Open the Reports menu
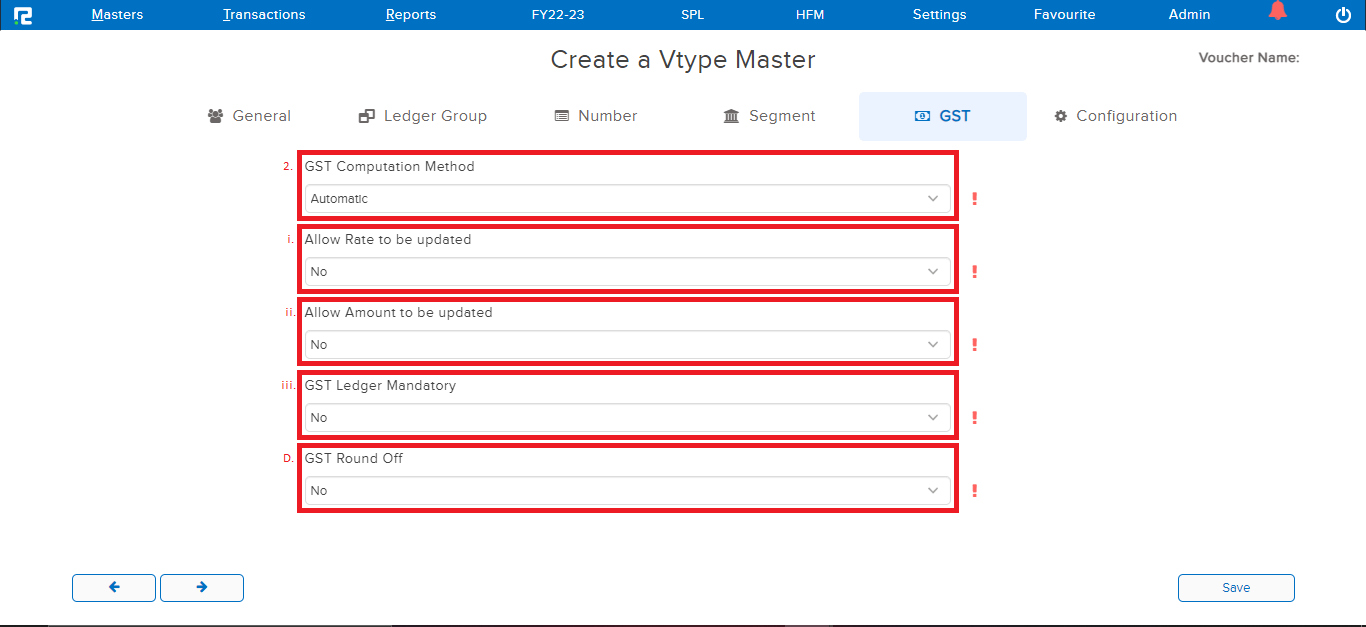Screen dimensions: 1366x627 click(x=411, y=15)
